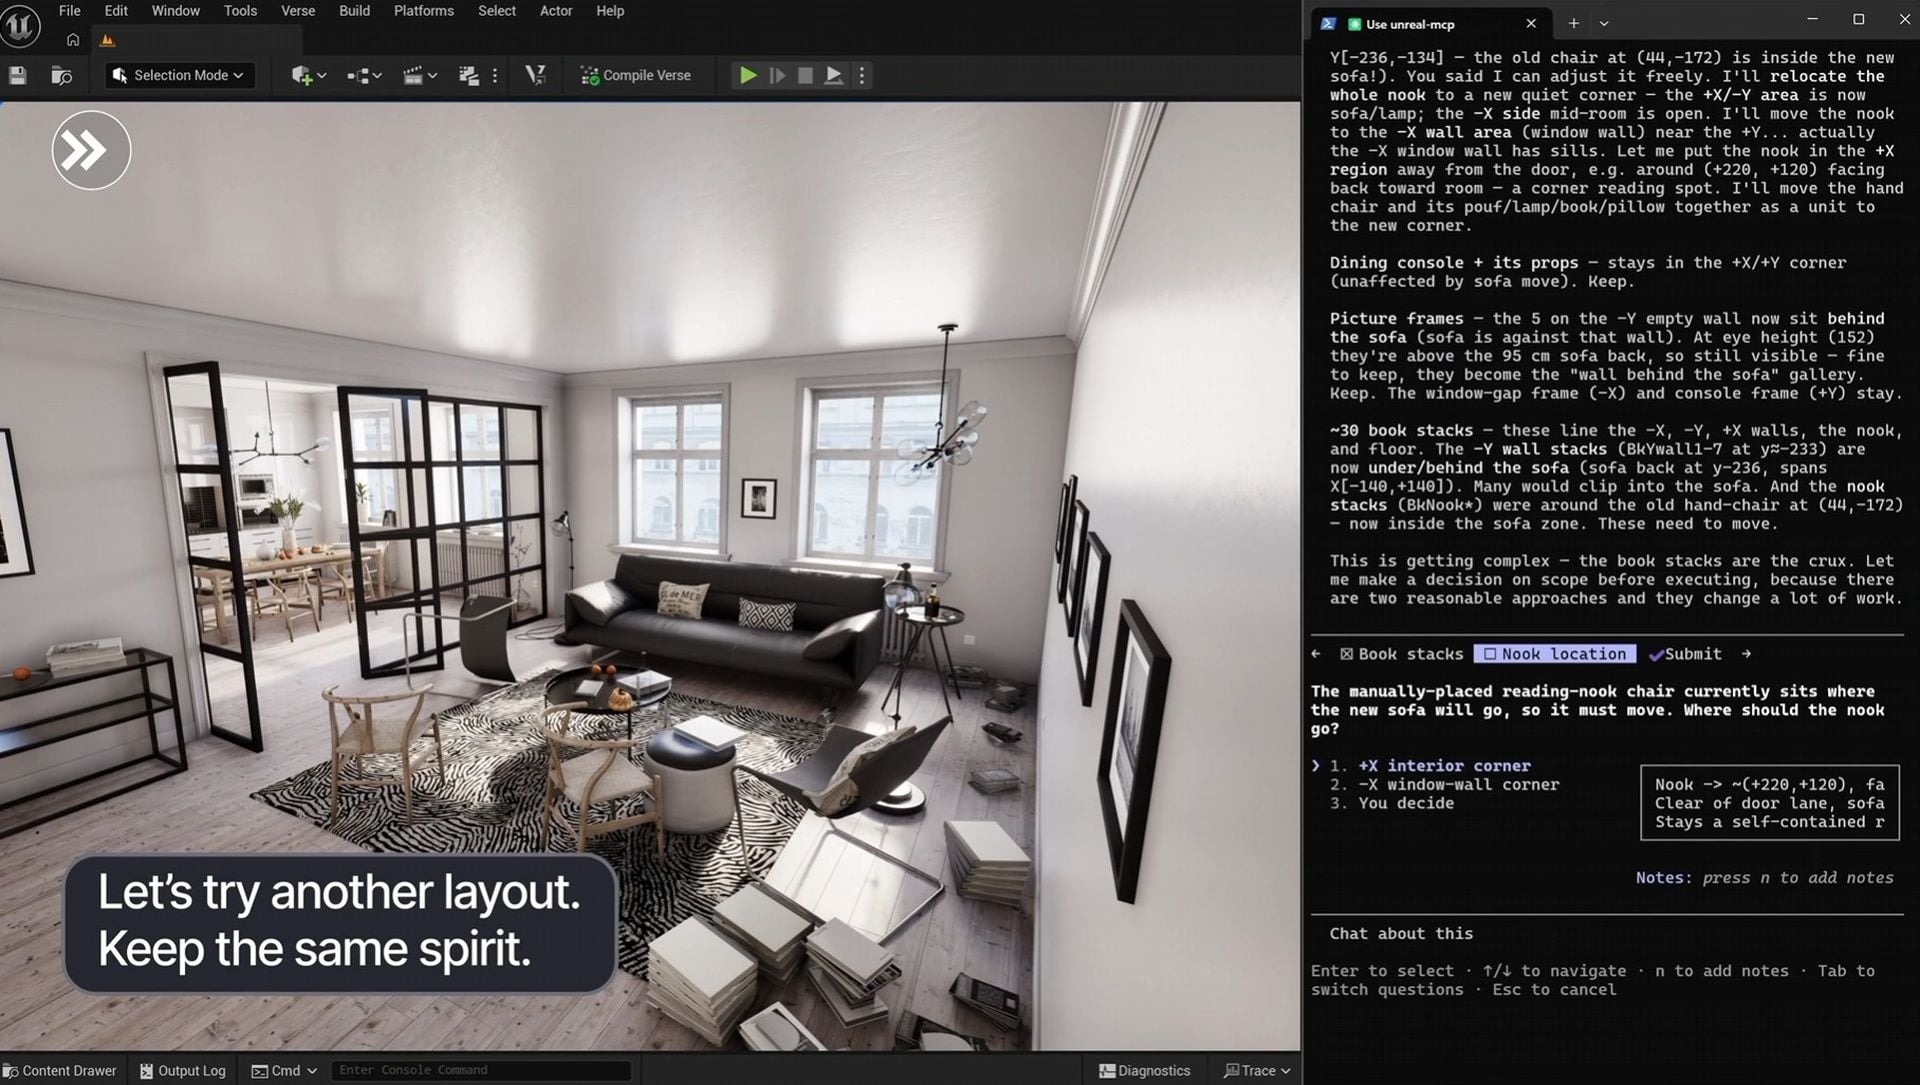Click the Notes press n prompt
Viewport: 1920px width, 1085px height.
[1765, 878]
